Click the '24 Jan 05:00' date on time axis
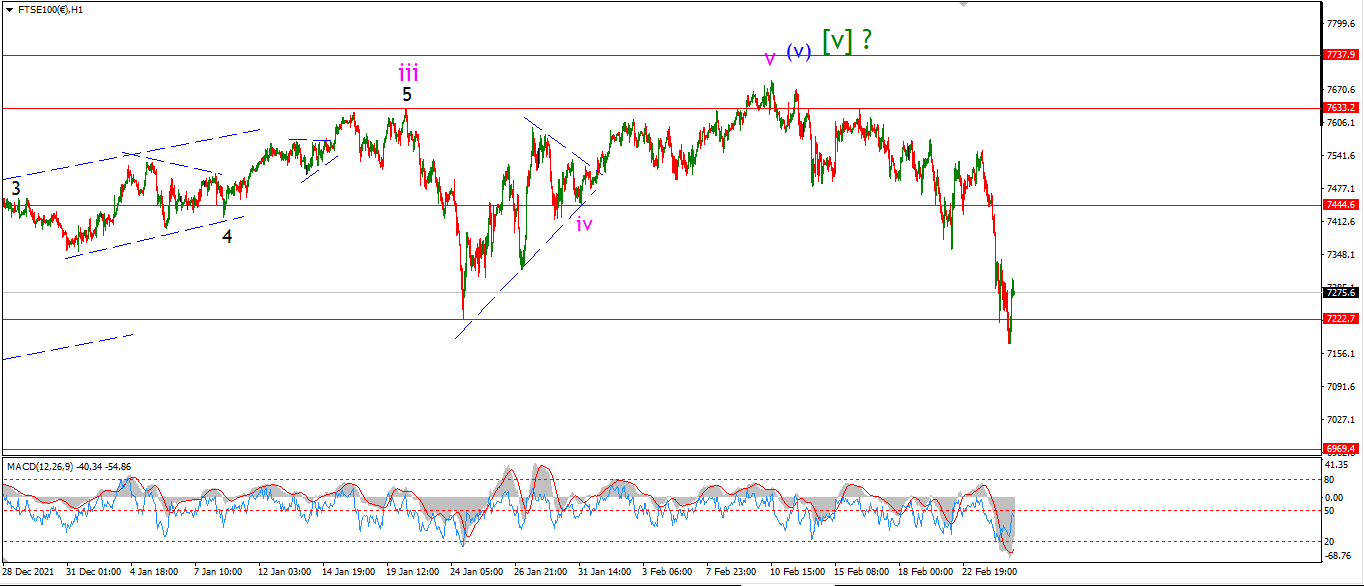 (x=475, y=572)
